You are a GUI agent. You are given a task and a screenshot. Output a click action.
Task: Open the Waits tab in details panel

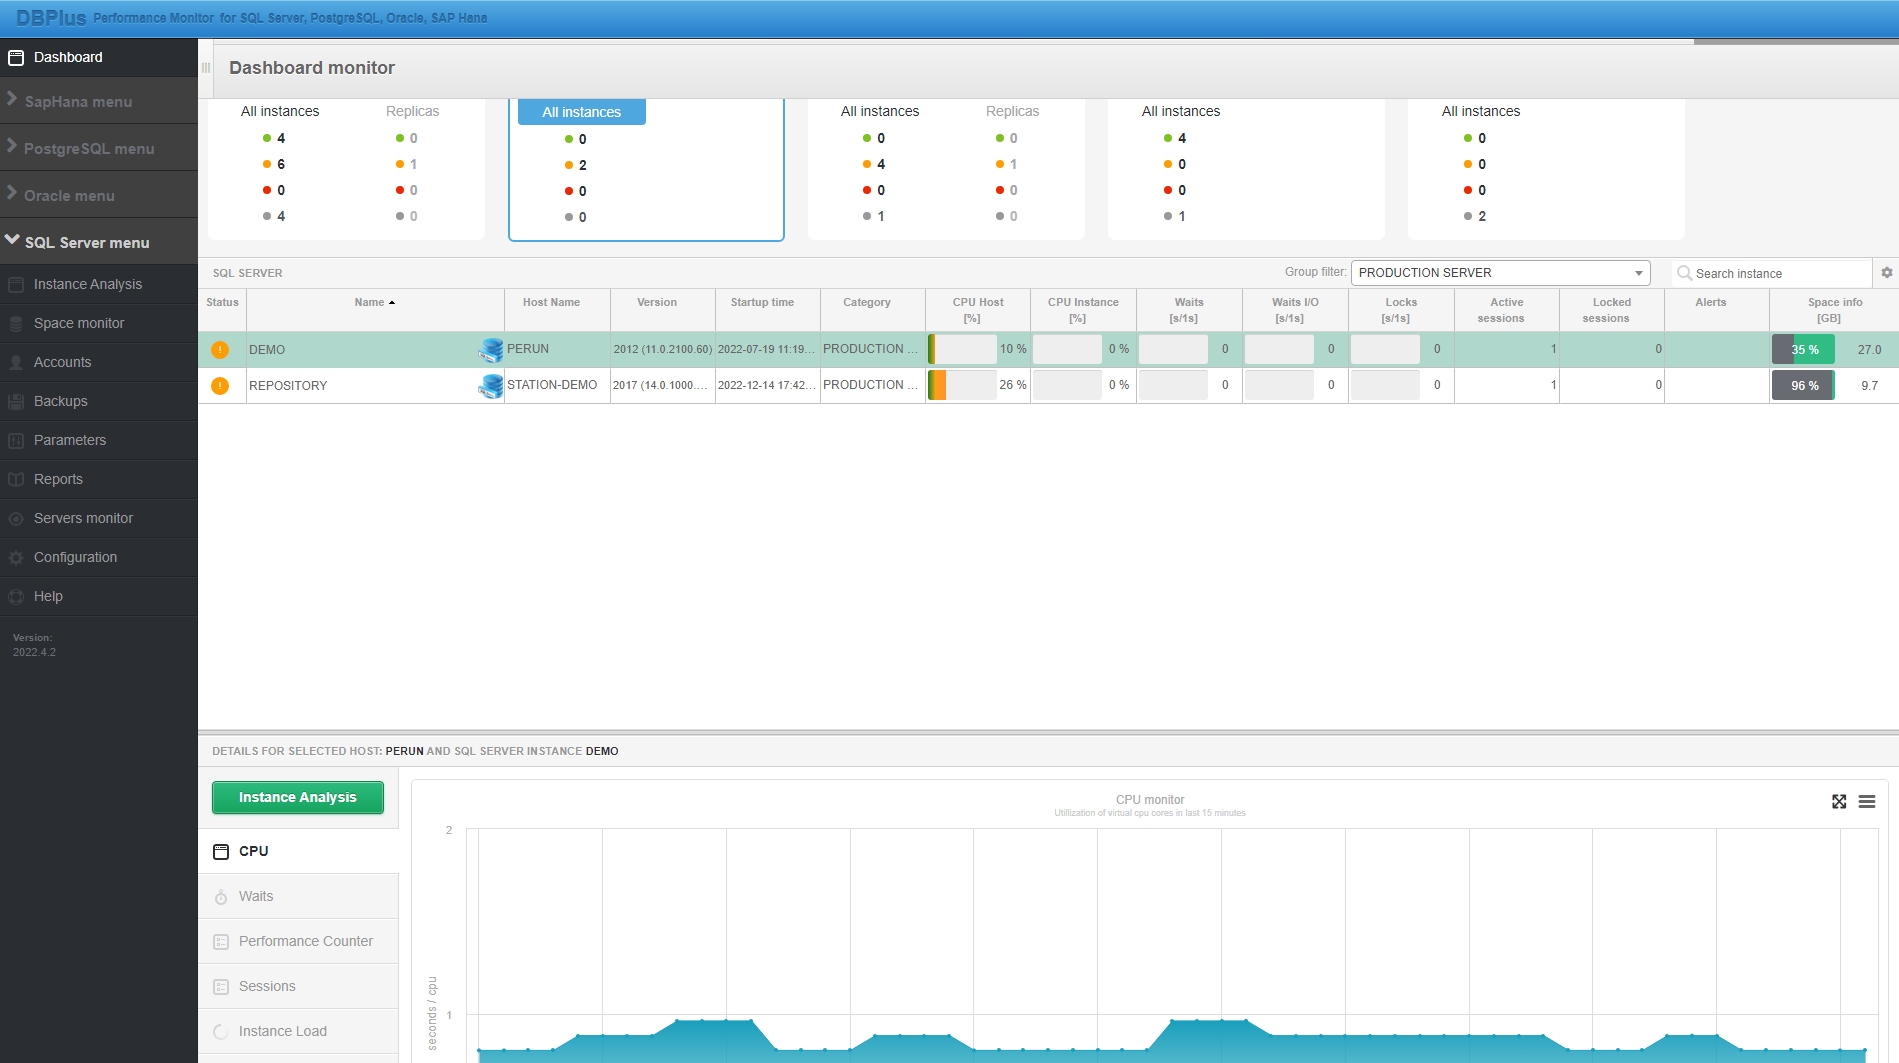256,897
